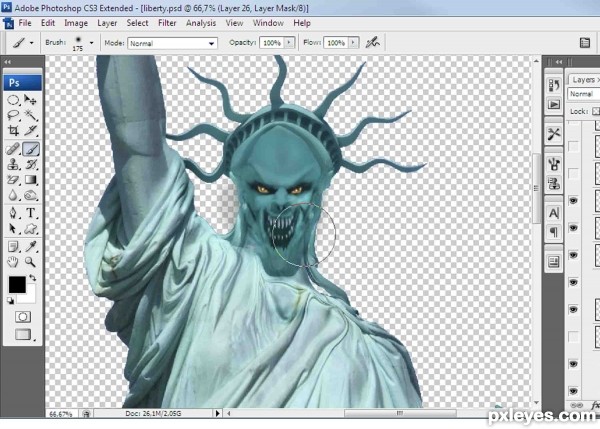
Task: Select the Horizontal Type tool
Action: pos(31,213)
